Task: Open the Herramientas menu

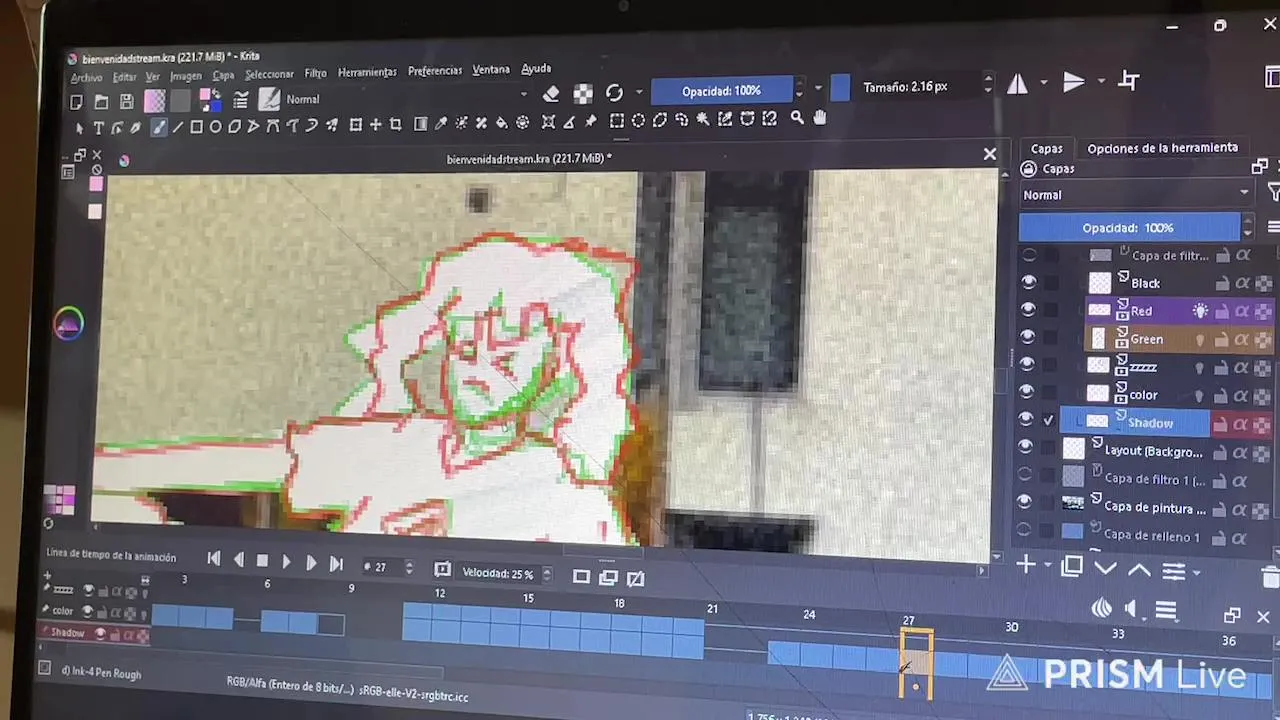Action: click(367, 72)
